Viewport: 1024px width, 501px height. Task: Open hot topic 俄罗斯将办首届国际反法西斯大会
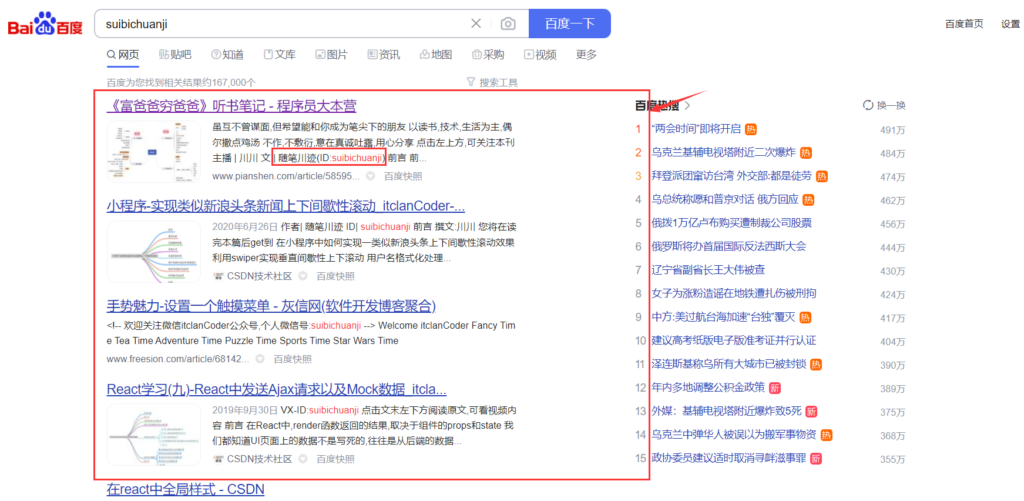729,247
